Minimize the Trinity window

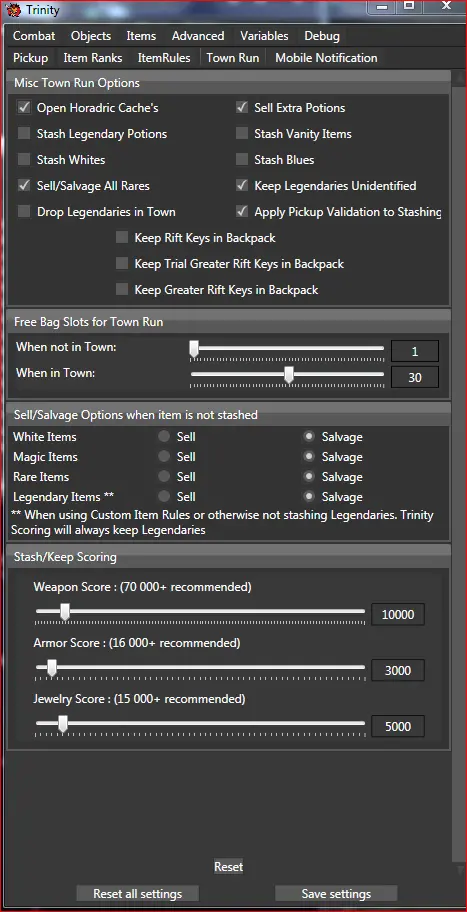click(382, 6)
